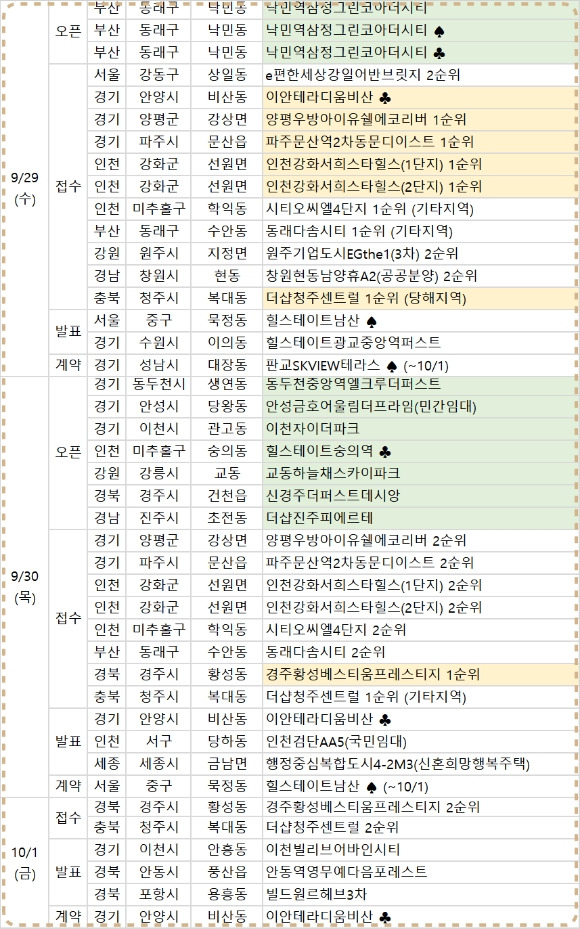Viewport: 580px width, 929px height.
Task: Select the 생연동 cell
Action: (x=227, y=385)
